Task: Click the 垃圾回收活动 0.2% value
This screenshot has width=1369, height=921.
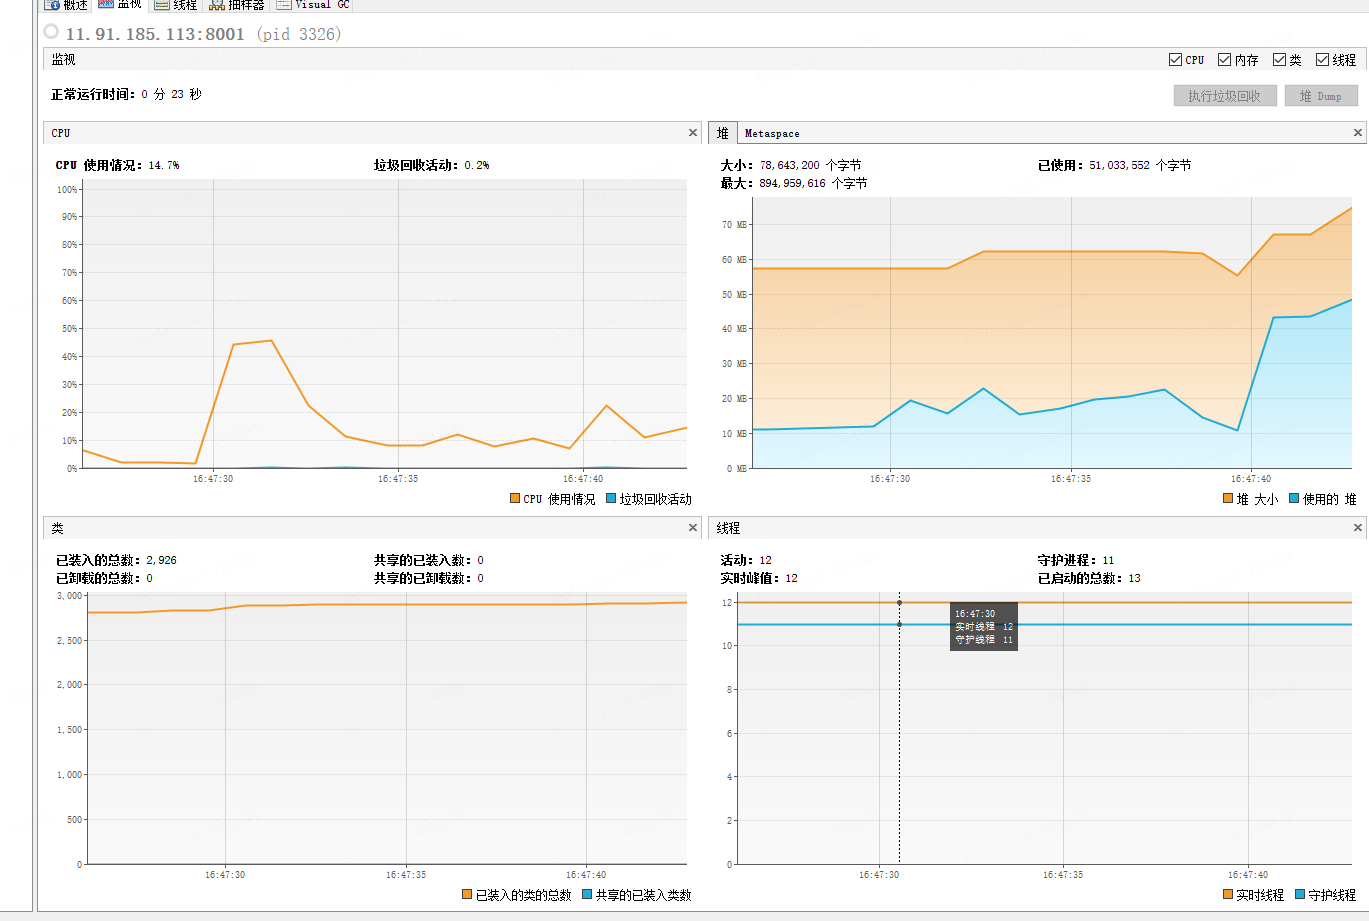Action: coord(477,165)
